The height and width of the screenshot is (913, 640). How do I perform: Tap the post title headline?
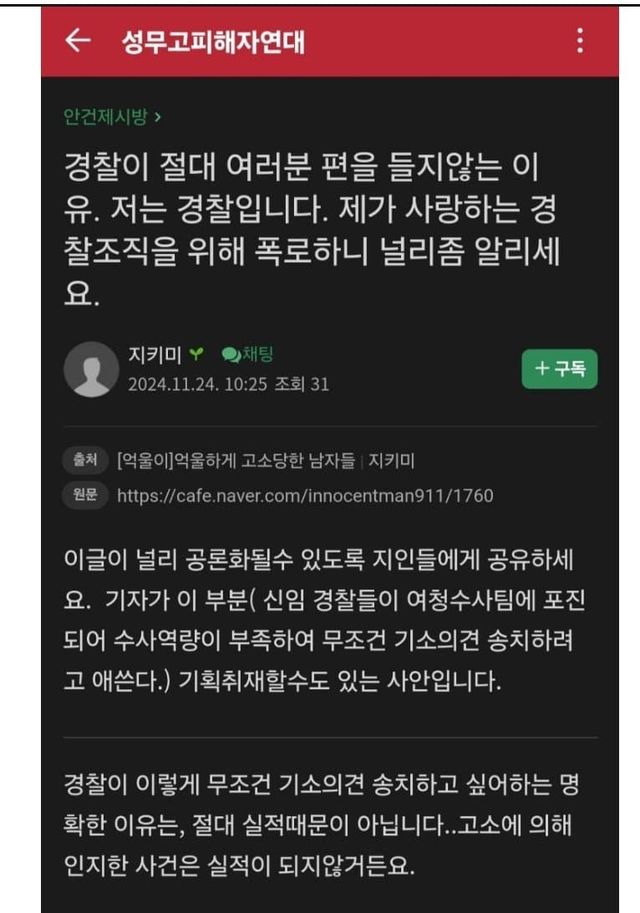[312, 229]
